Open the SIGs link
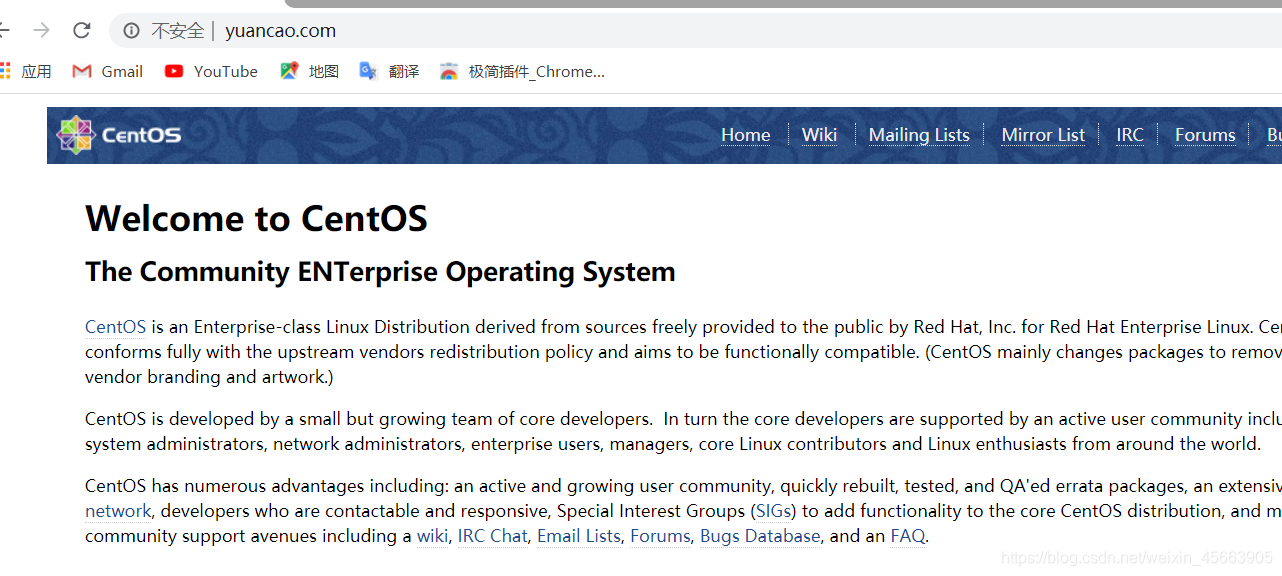1282x576 pixels. [774, 511]
